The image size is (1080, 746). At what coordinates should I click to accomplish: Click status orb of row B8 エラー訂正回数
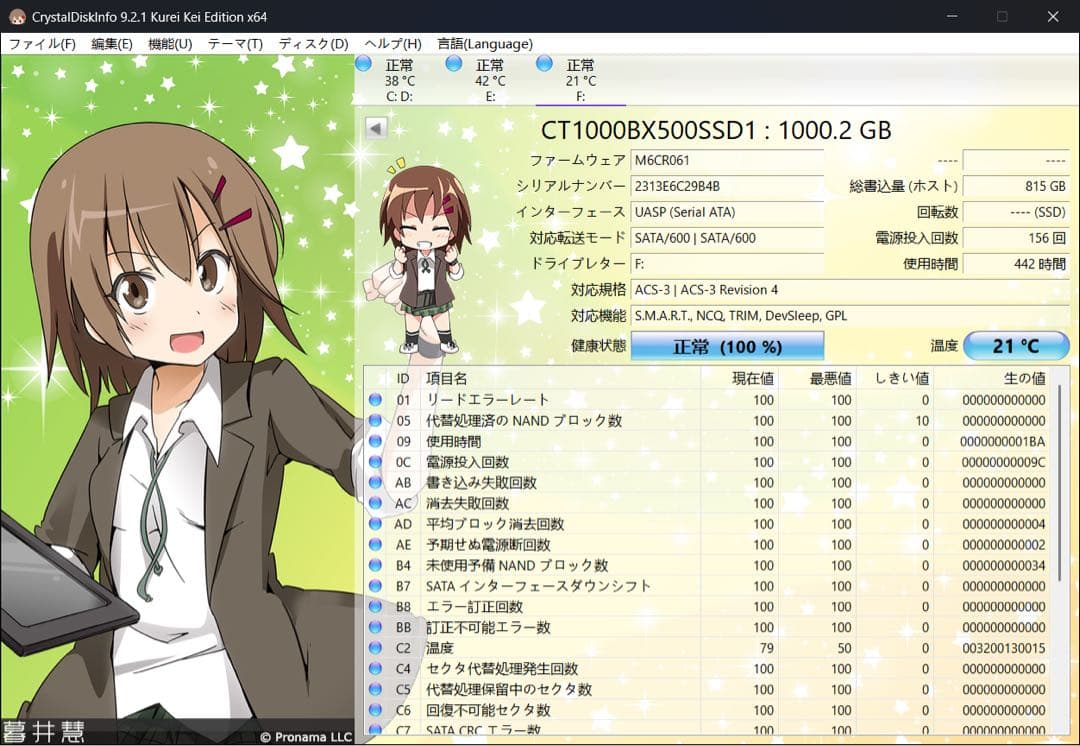click(375, 606)
